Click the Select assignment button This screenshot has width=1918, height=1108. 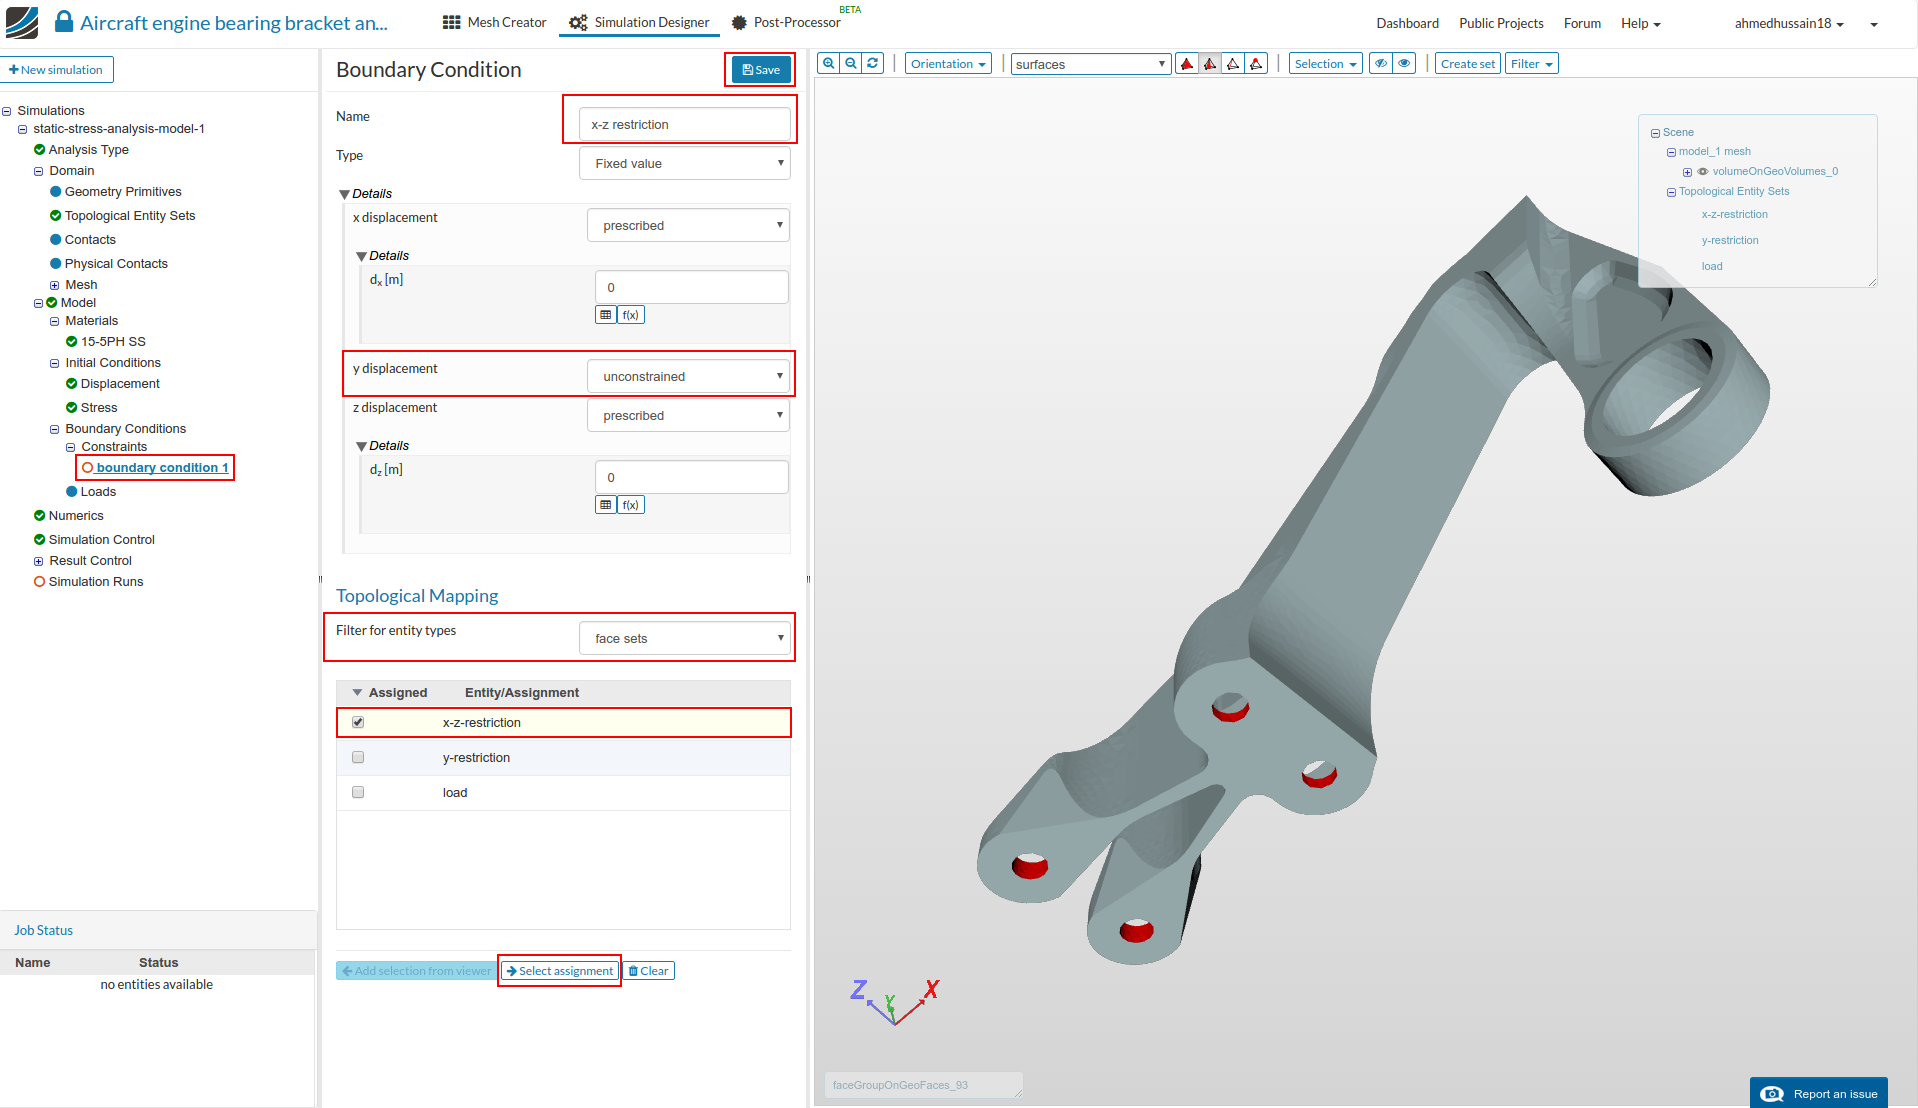560,971
